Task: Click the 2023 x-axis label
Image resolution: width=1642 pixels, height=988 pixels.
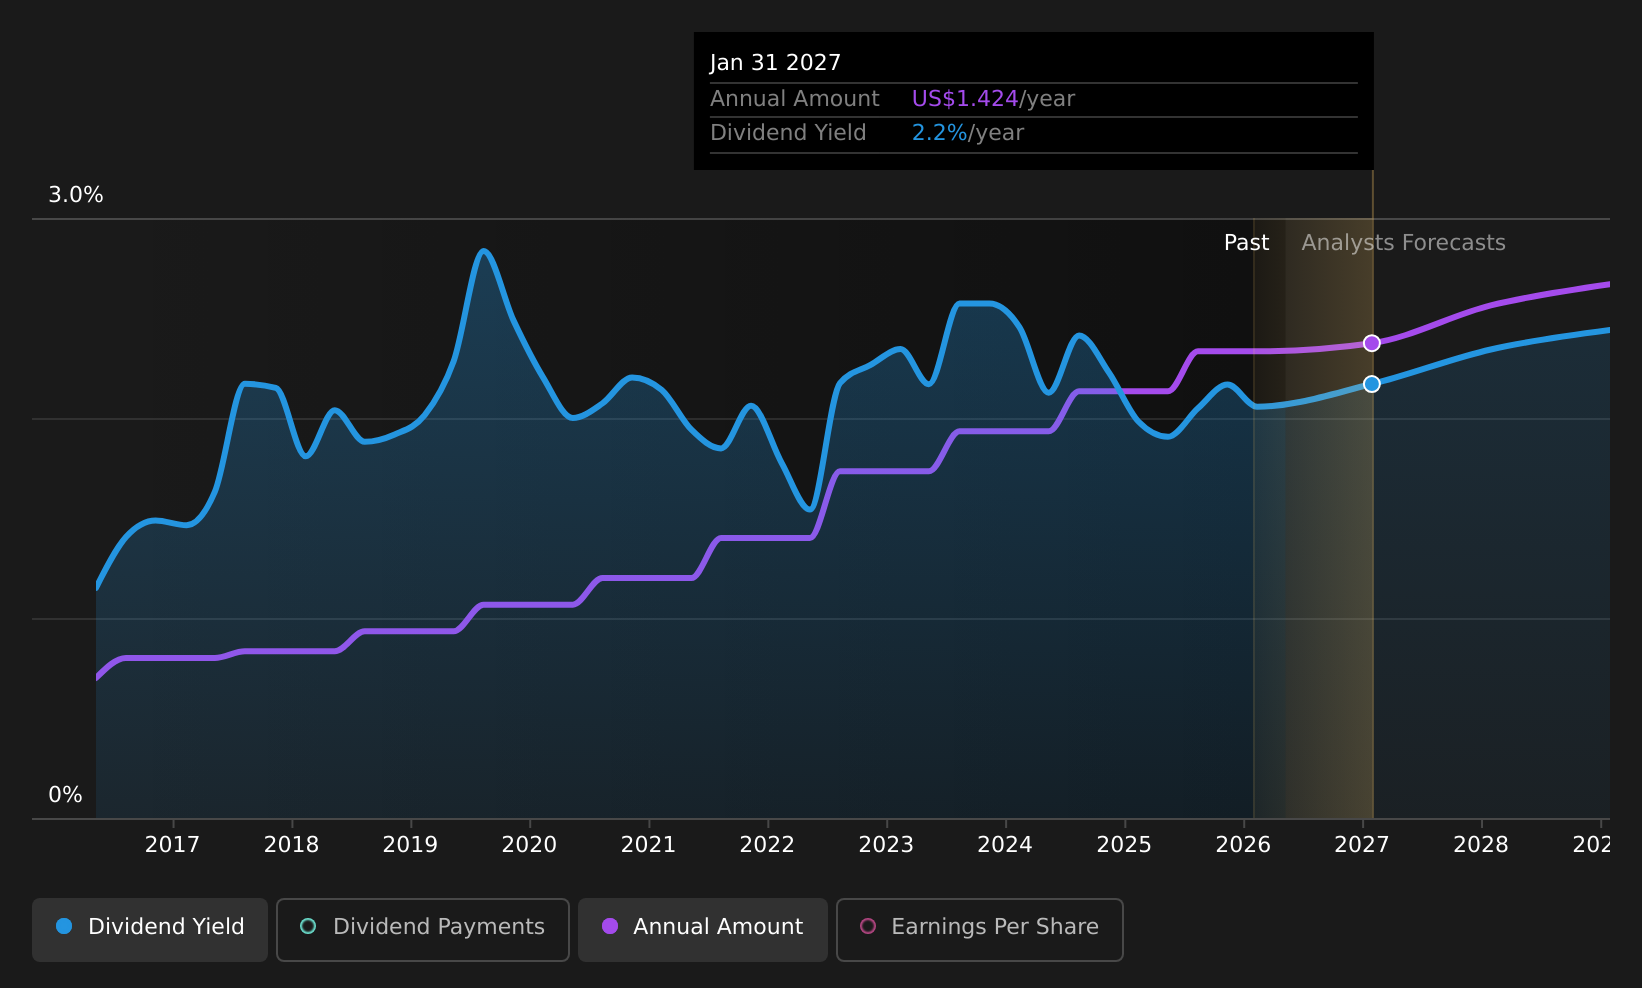Action: (886, 845)
